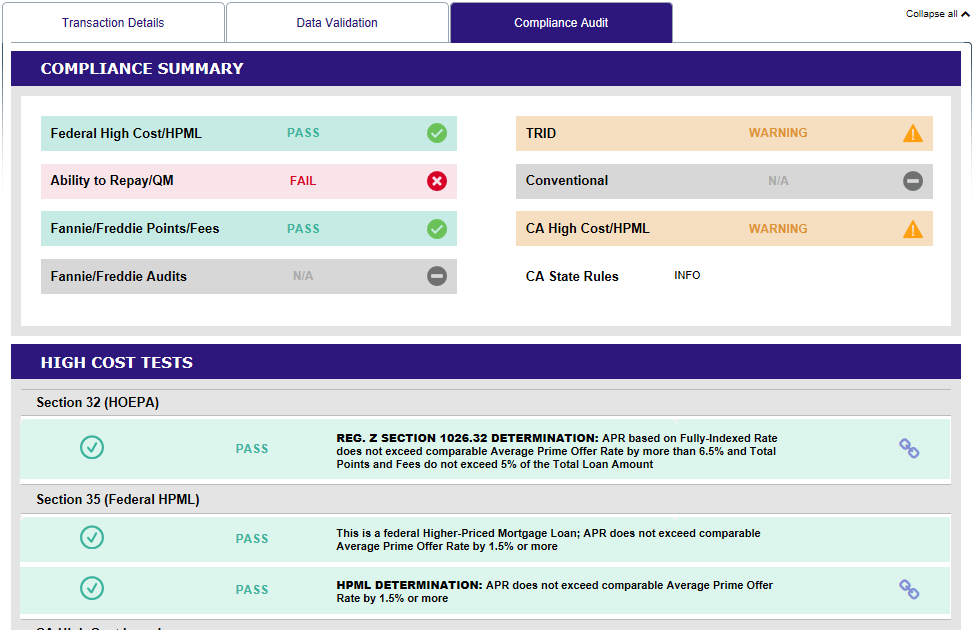
Task: Switch to the Transaction Details tab
Action: click(x=113, y=23)
